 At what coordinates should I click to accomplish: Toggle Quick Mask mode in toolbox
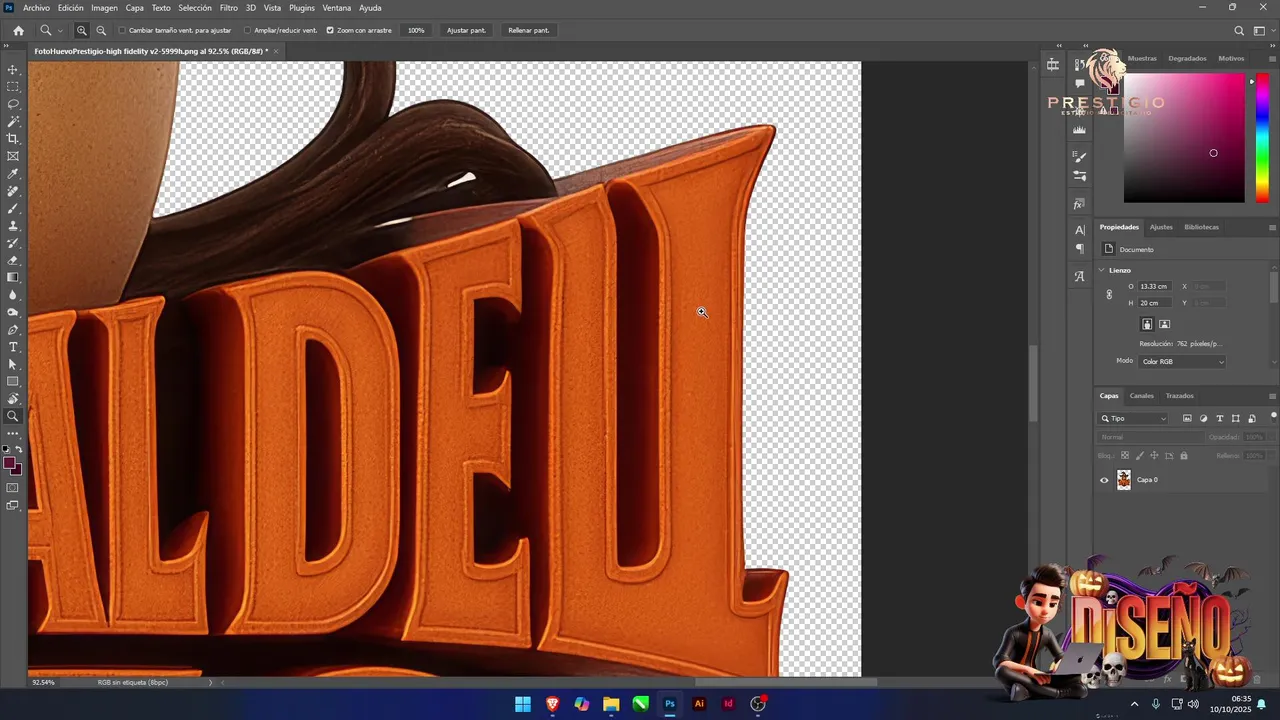point(13,488)
